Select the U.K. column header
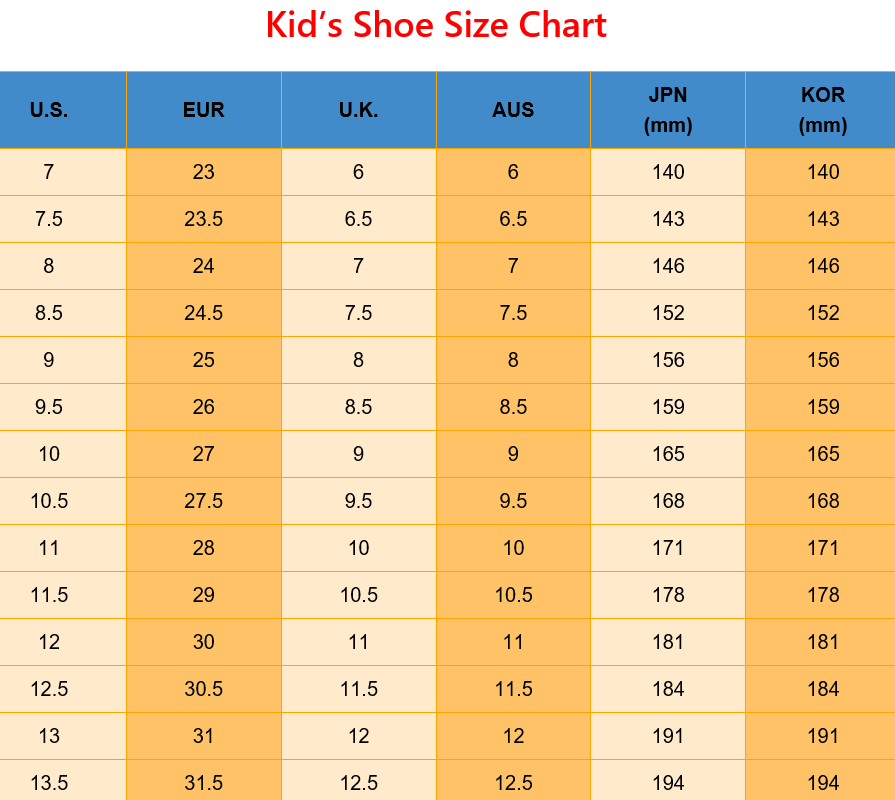Image resolution: width=895 pixels, height=800 pixels. coord(358,110)
